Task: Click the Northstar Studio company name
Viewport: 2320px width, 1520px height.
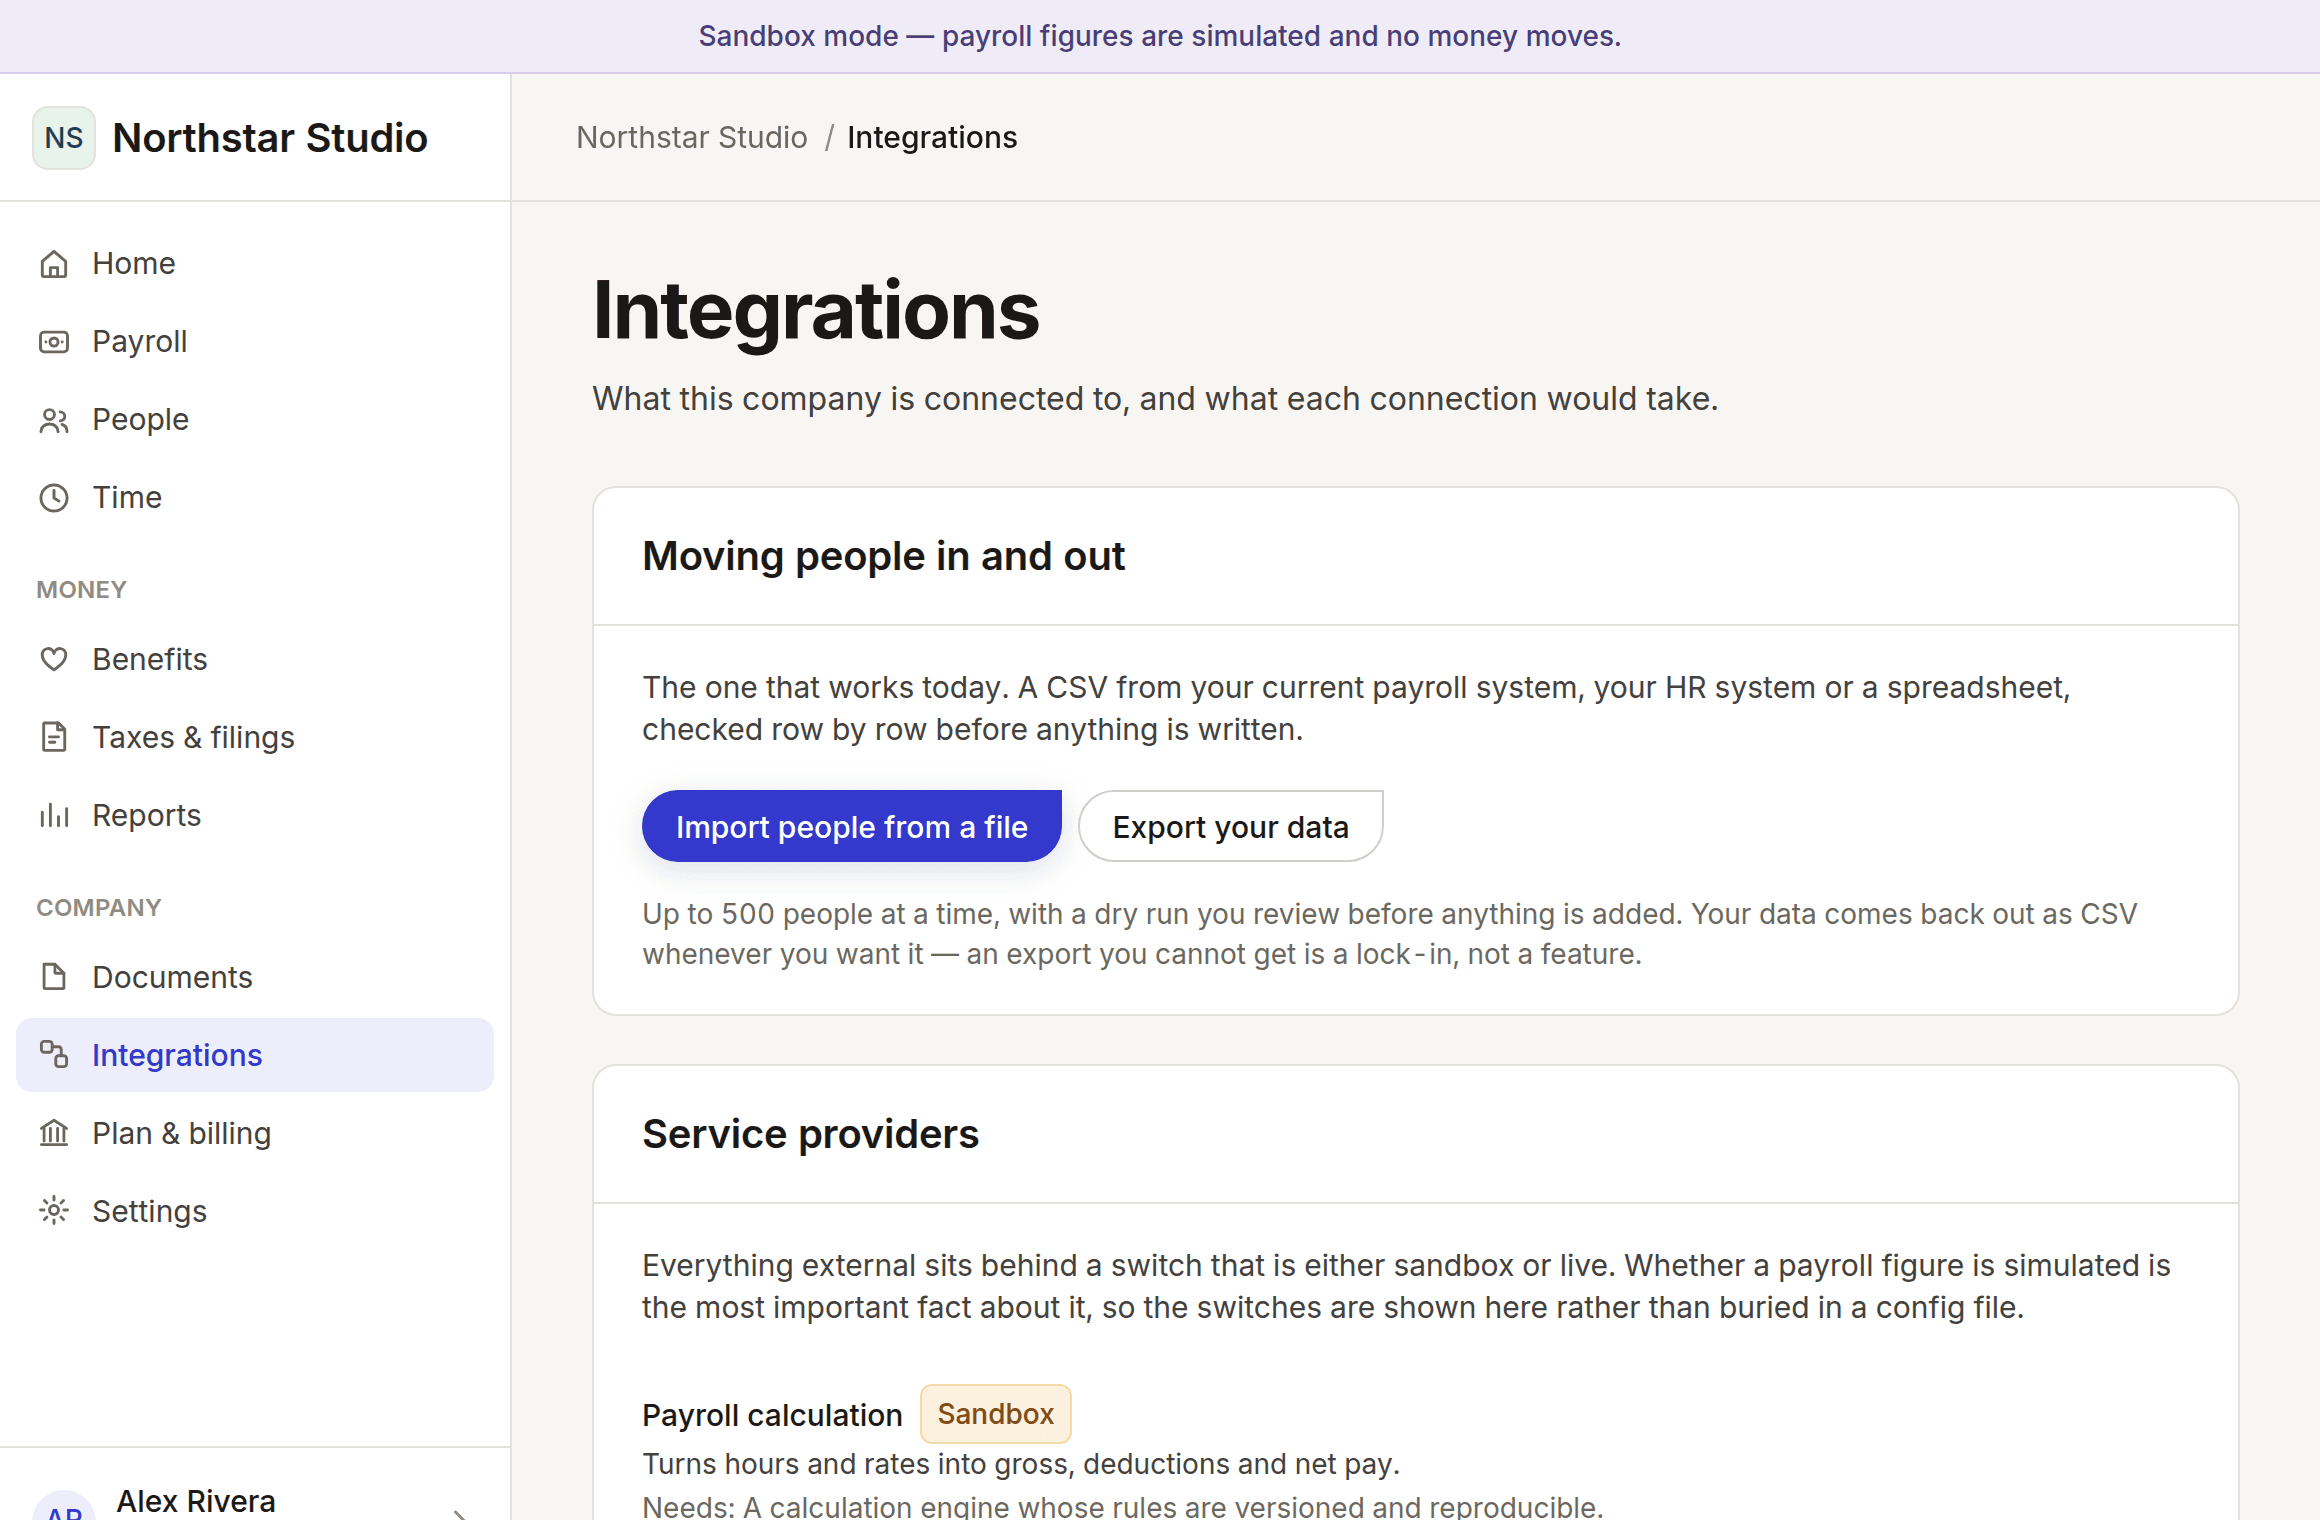Action: (270, 138)
